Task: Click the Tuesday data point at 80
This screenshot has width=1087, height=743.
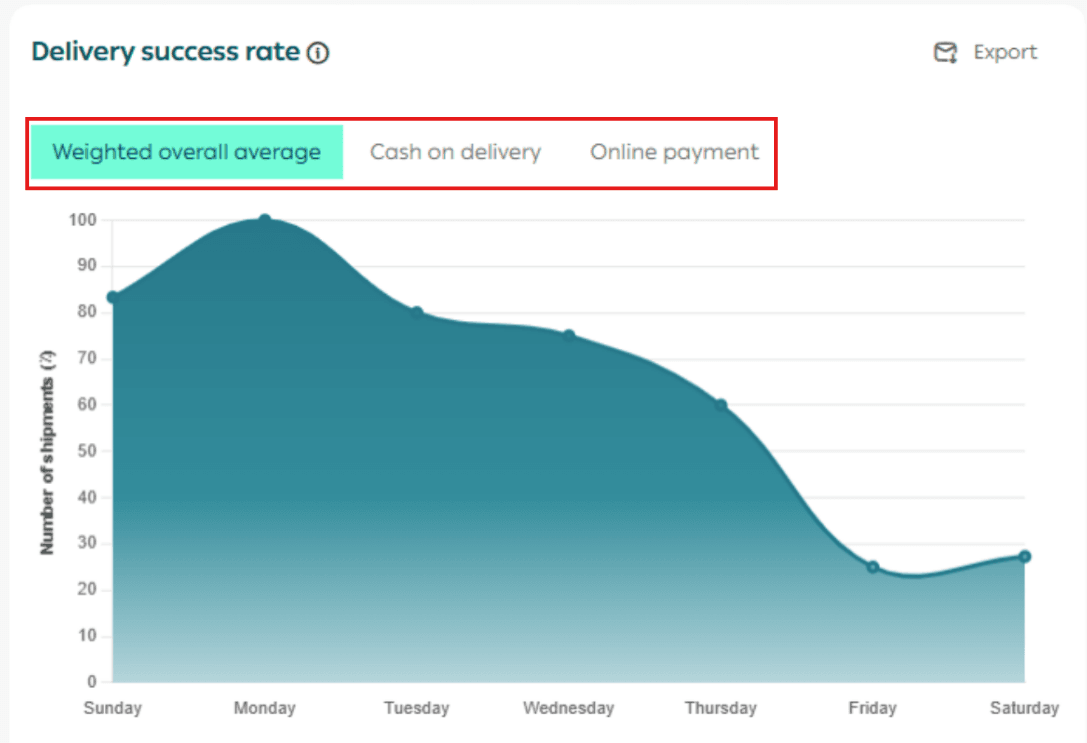Action: 417,313
